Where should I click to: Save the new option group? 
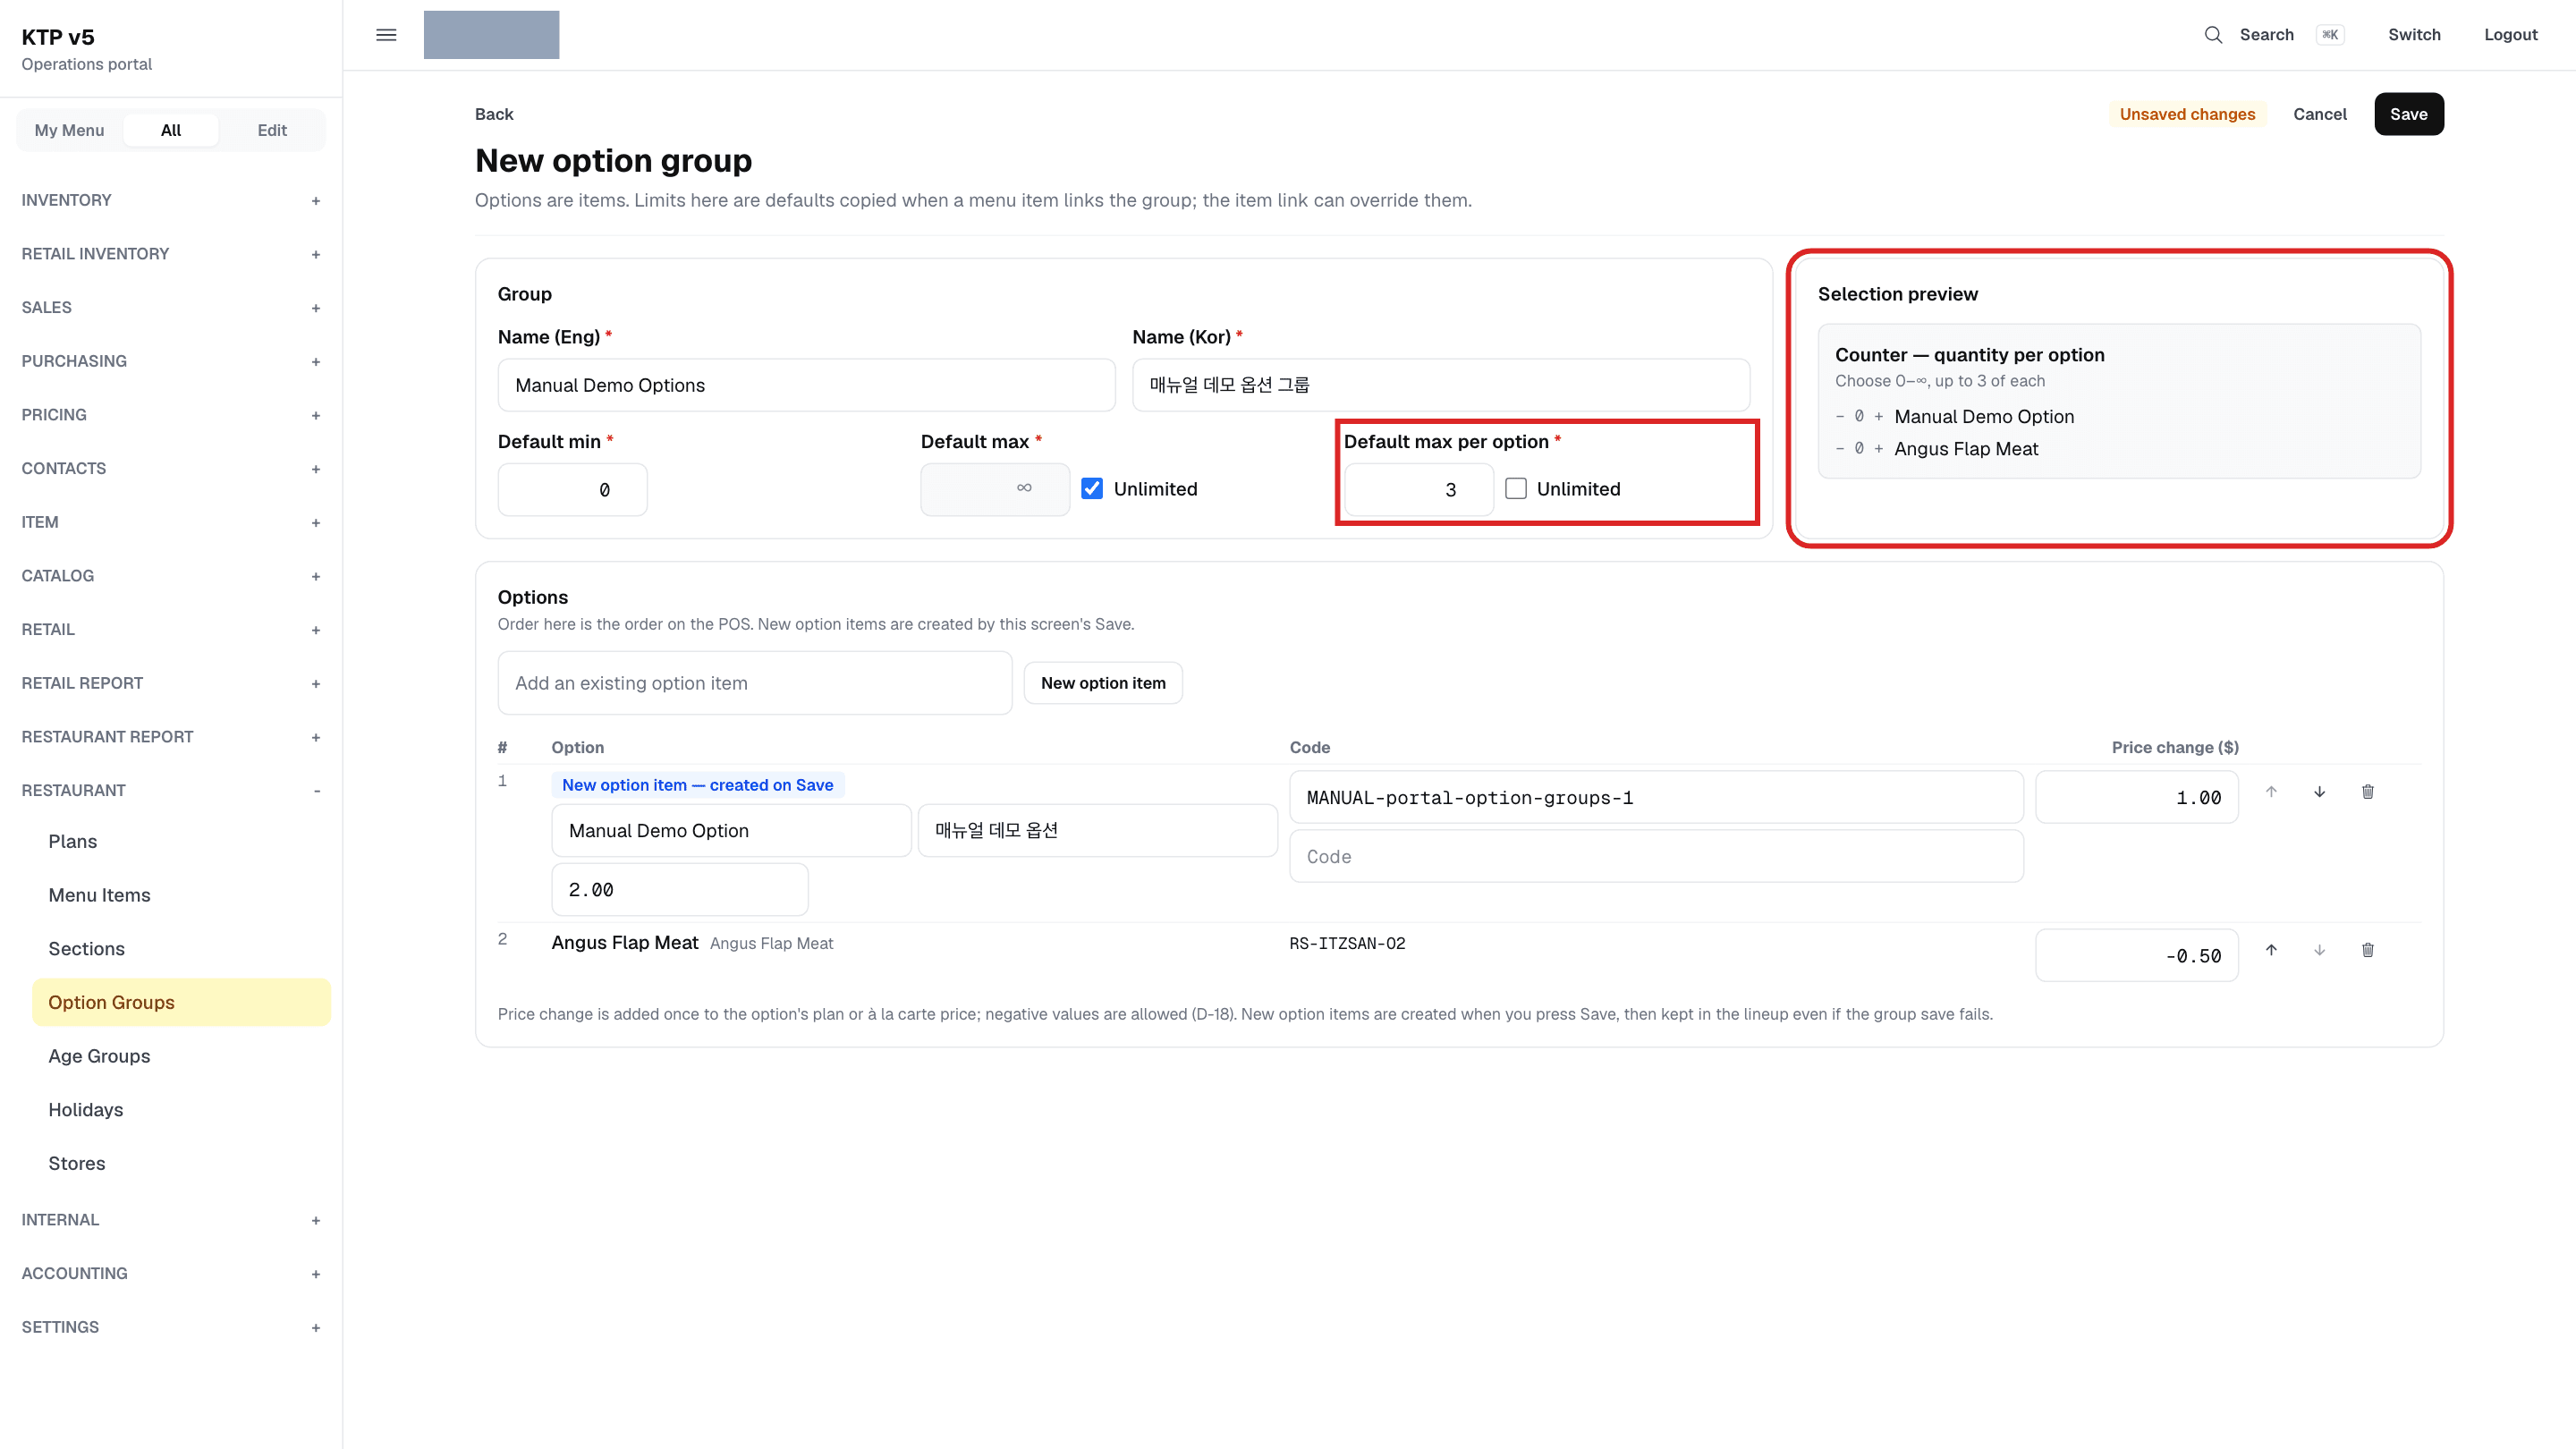coord(2408,114)
